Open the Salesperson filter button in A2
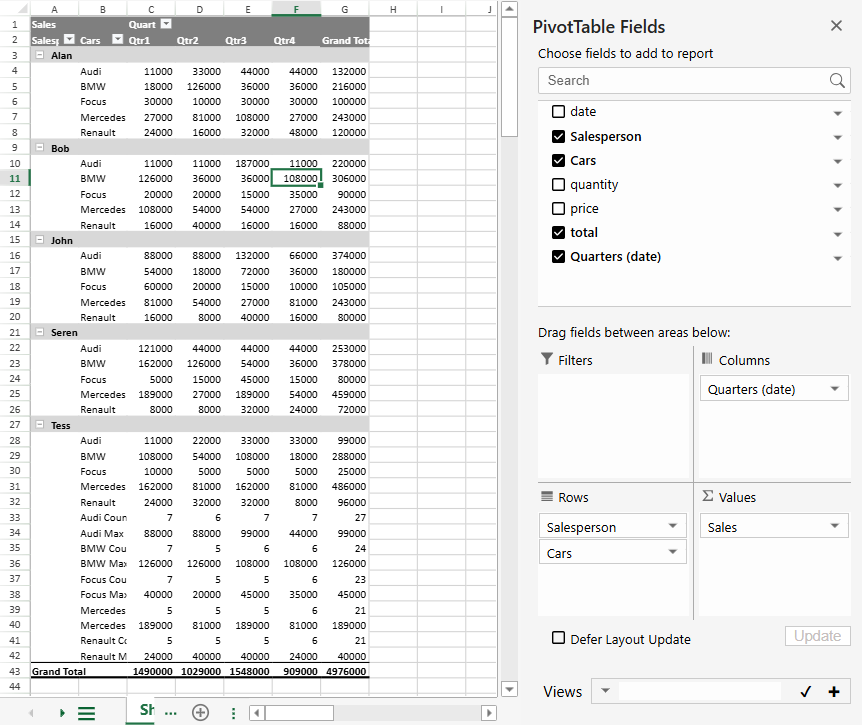This screenshot has width=862, height=725. tap(69, 39)
